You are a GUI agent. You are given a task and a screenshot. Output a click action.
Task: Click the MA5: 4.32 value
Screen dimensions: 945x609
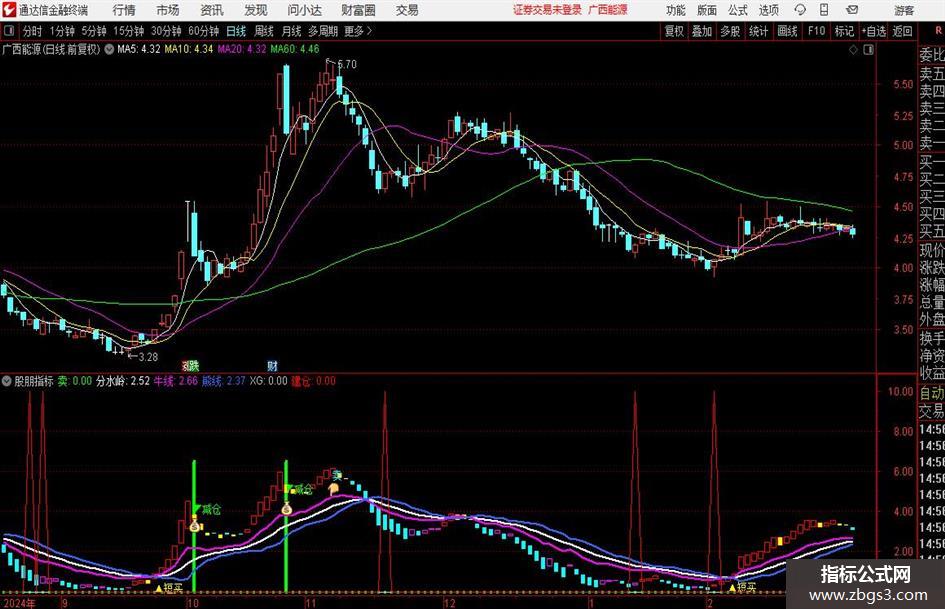139,49
